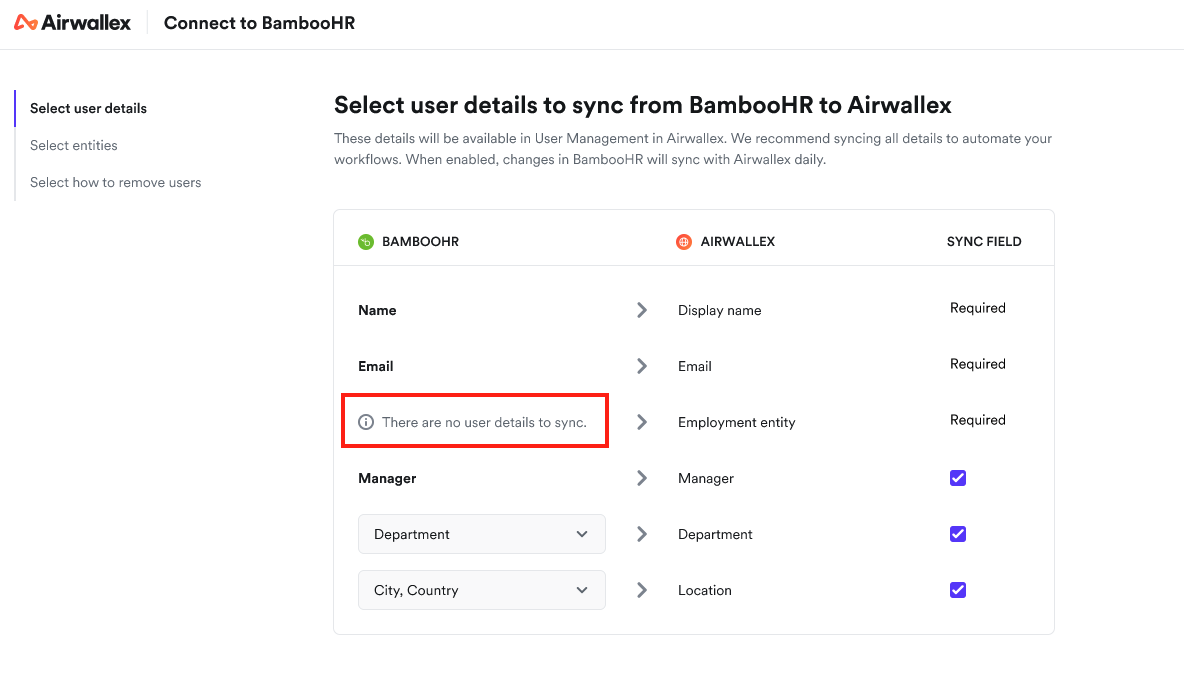Click the info icon beside no user details message

365,422
